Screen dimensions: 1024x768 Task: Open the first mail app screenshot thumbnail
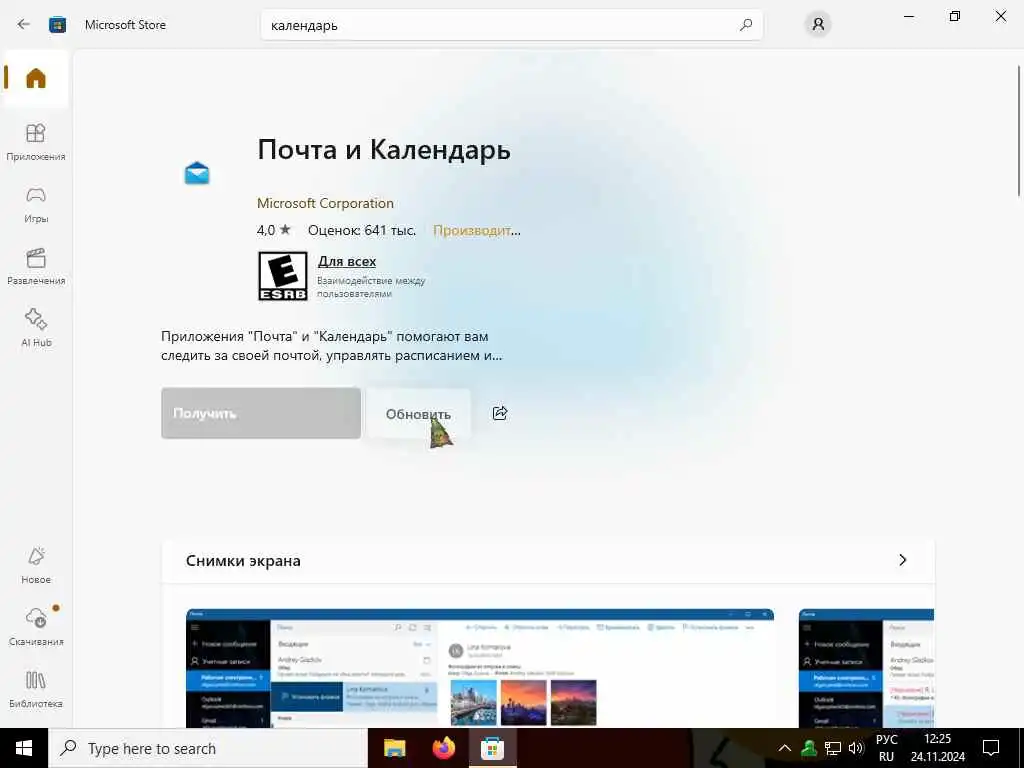(x=480, y=667)
